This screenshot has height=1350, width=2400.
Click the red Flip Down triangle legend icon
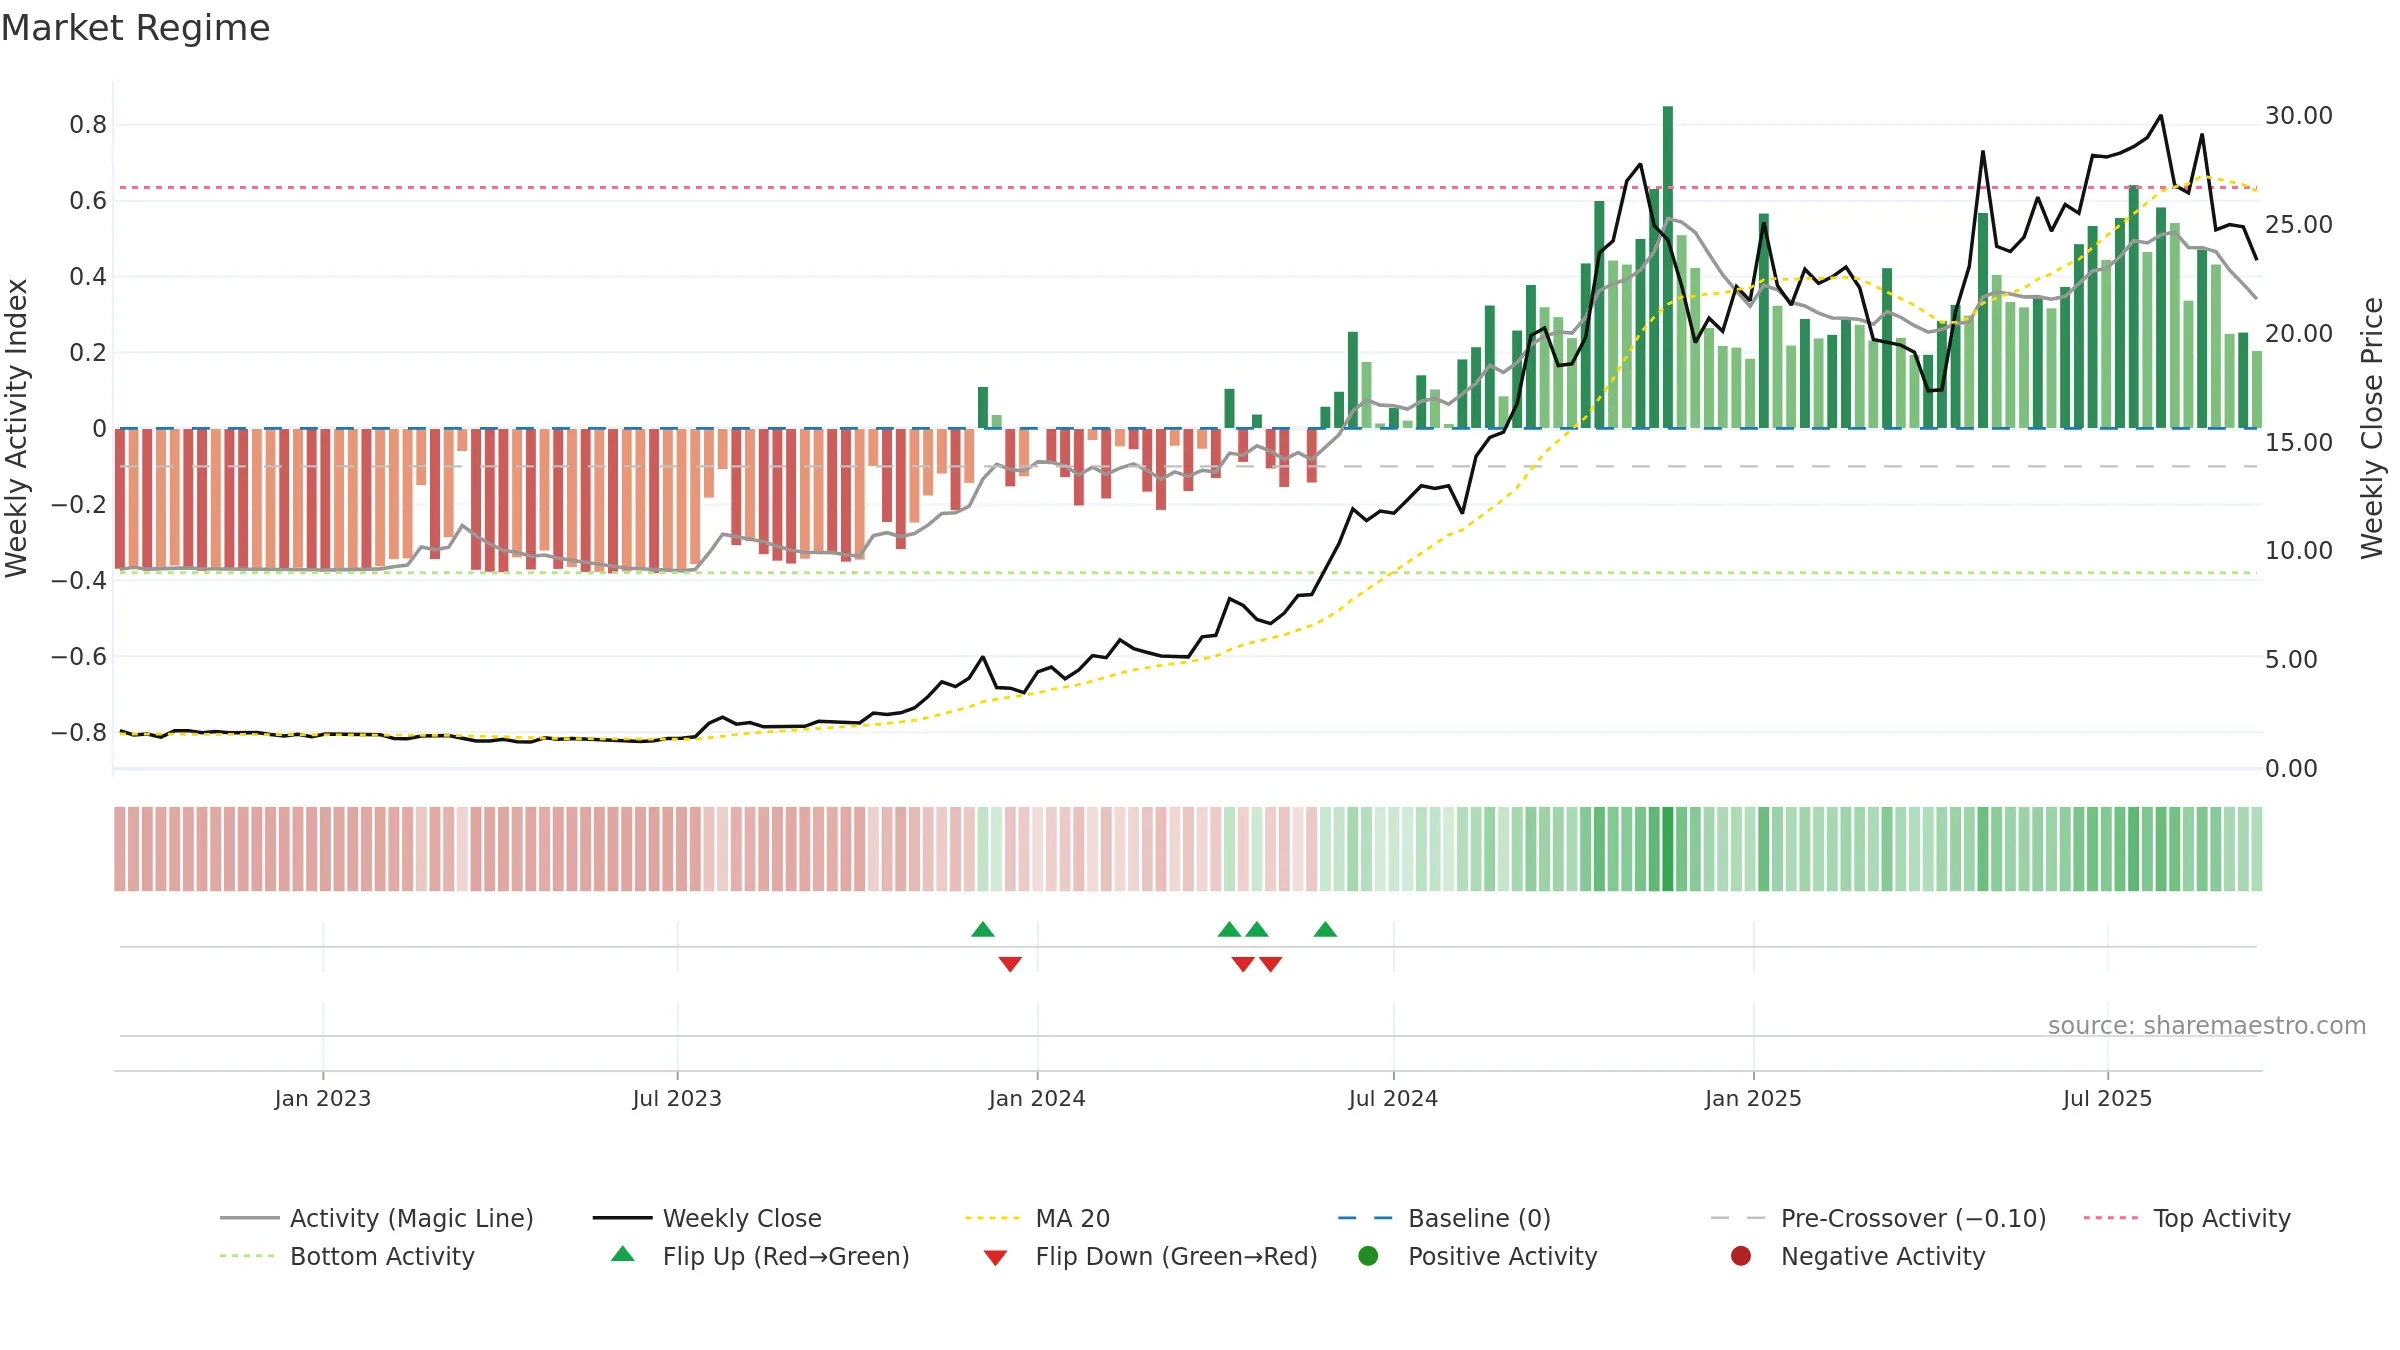(x=995, y=1257)
